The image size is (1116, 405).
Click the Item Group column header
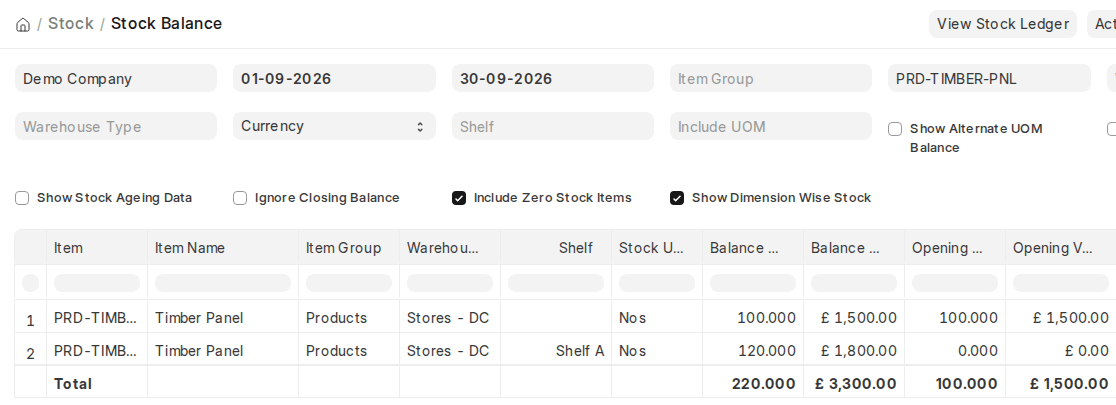pyautogui.click(x=349, y=248)
